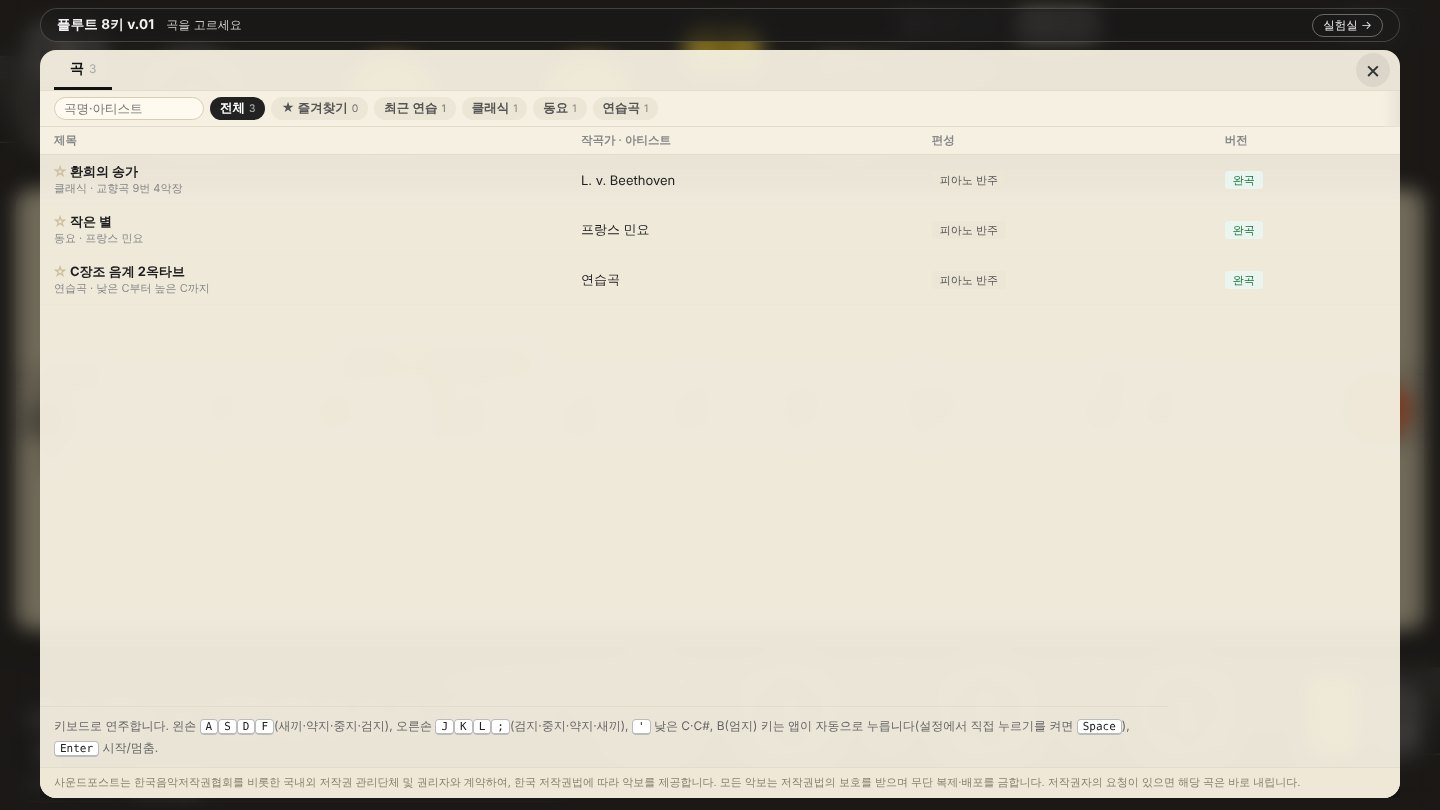Screen dimensions: 1440x810
Task: Click 피아노 반주 tag in 환희의 송가 row
Action: (x=969, y=180)
